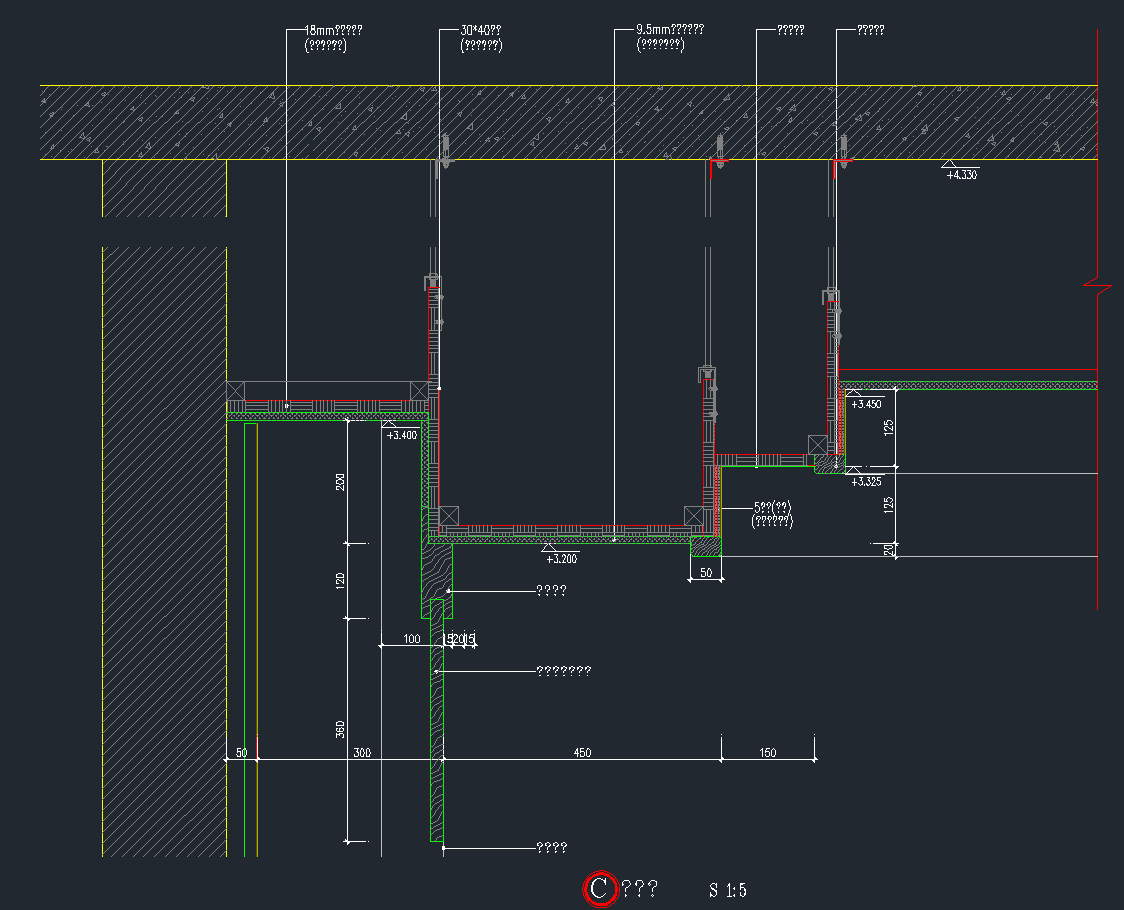1124x910 pixels.
Task: Click the 18mm annotation label at top
Action: click(333, 31)
